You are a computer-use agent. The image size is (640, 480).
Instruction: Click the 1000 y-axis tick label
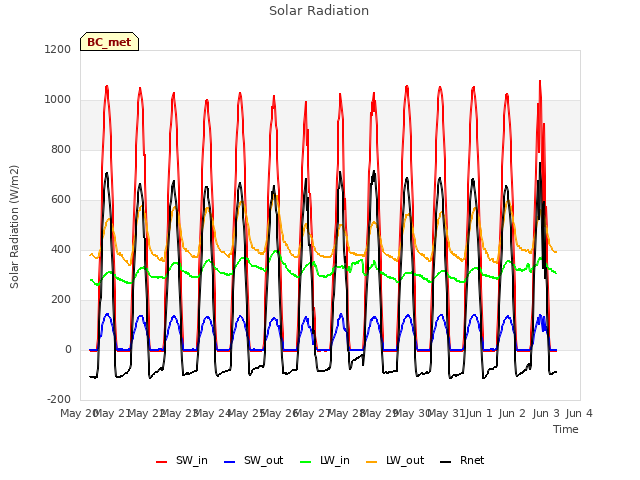tap(58, 100)
